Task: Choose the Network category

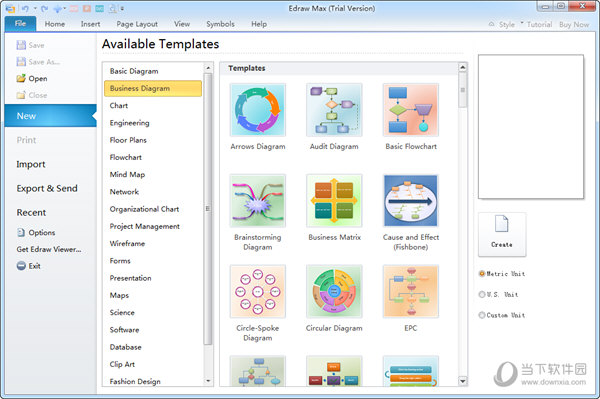Action: pyautogui.click(x=153, y=192)
